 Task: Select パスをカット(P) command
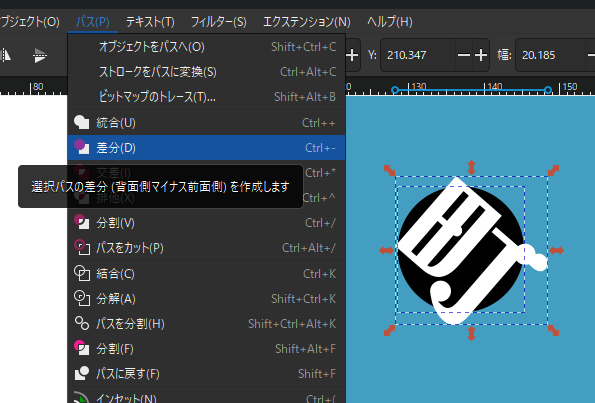[x=206, y=248]
